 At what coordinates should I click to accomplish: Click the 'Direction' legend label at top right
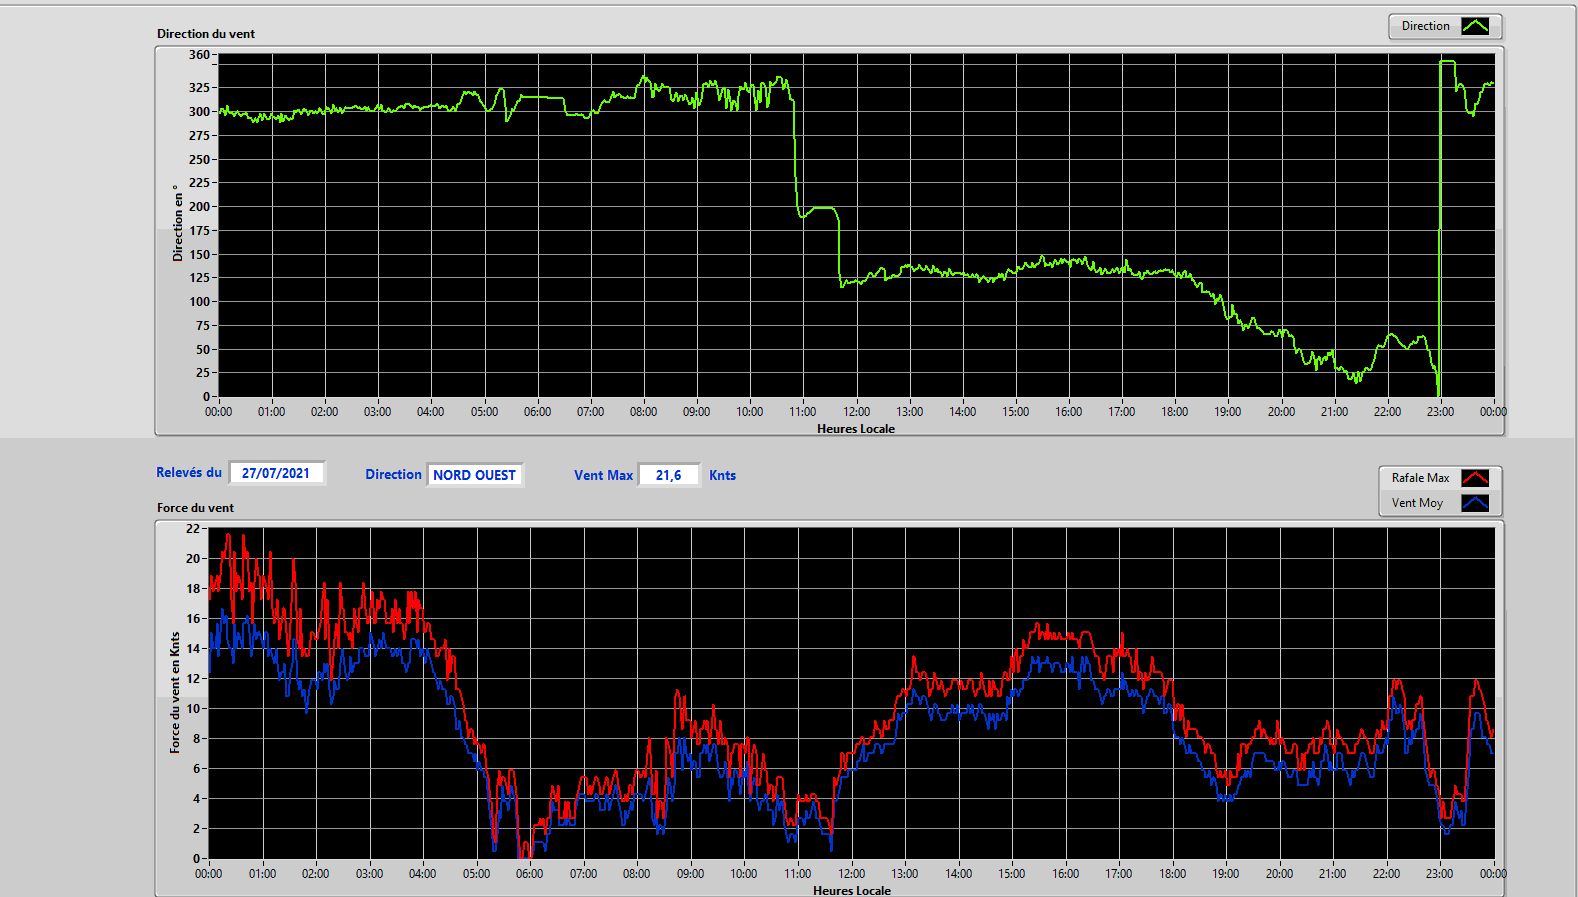click(1425, 26)
